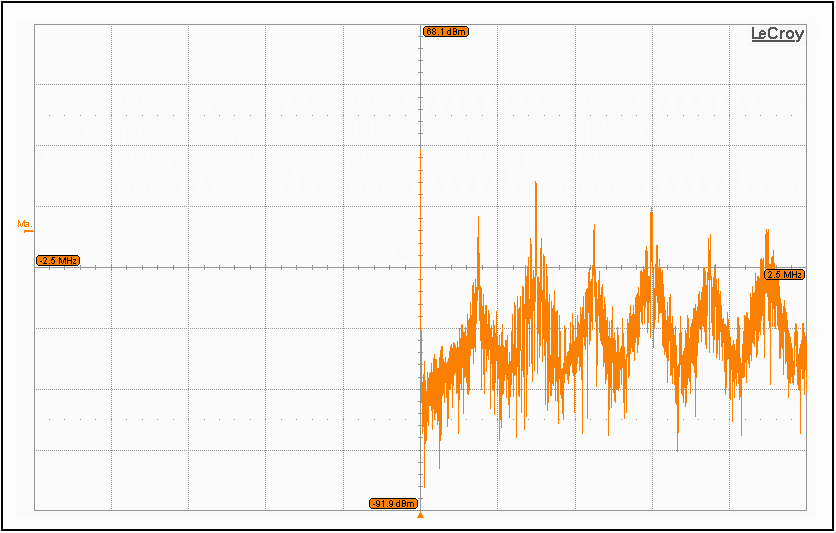Image resolution: width=836 pixels, height=533 pixels.
Task: Click the orange trace at the right grid edge
Action: (x=804, y=360)
